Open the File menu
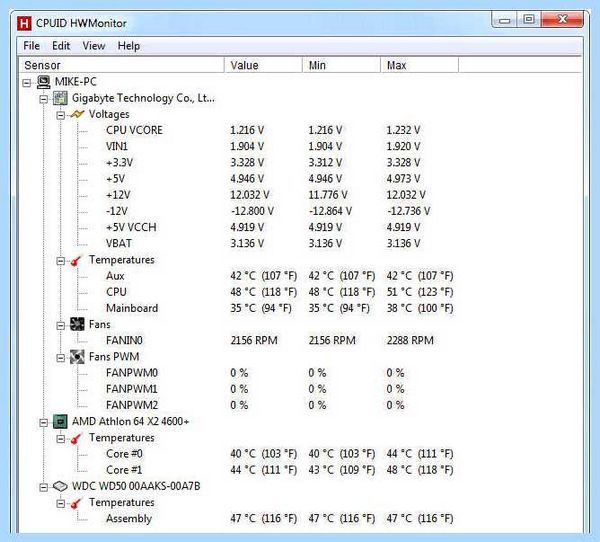 (31, 46)
